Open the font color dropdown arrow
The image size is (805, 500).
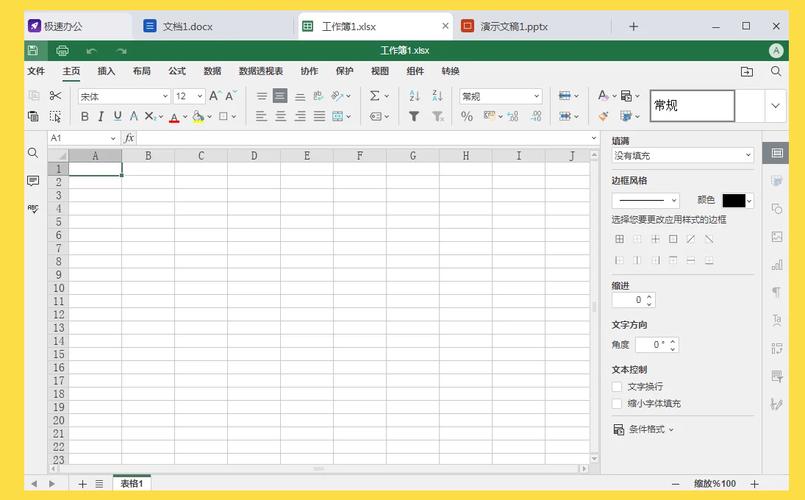[x=185, y=117]
